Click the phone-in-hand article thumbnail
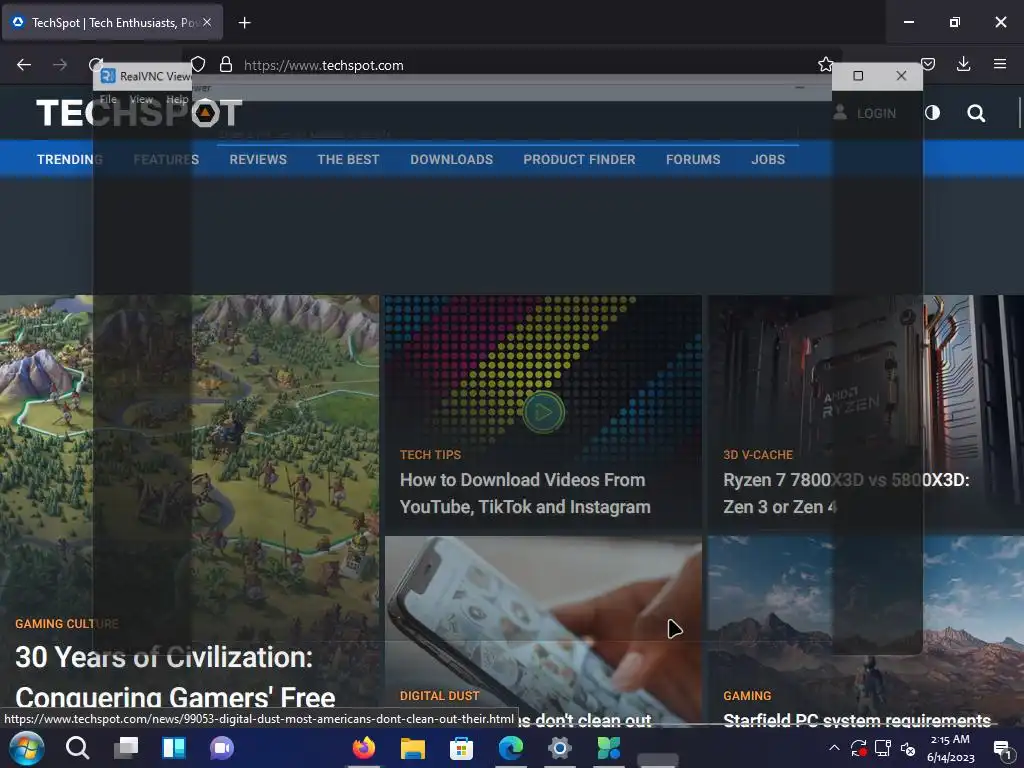Screen dimensions: 1024x768 pos(543,611)
